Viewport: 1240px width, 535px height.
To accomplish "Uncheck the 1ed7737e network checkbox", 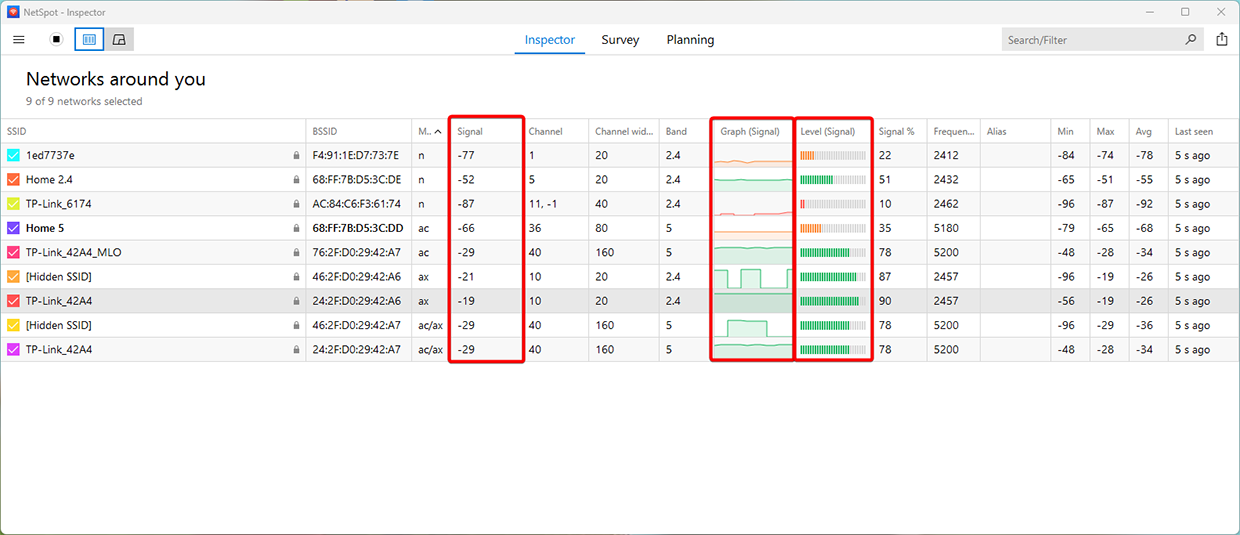I will click(x=13, y=156).
